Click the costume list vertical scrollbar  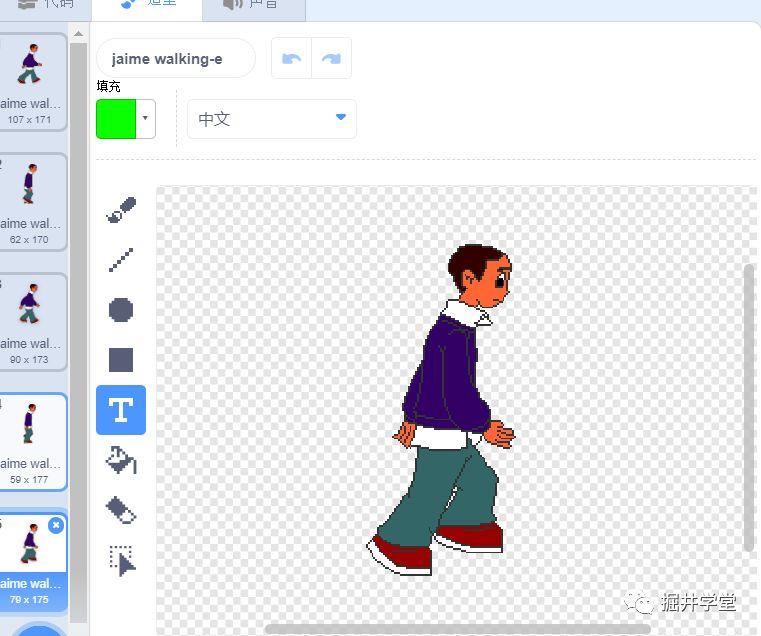coord(78,333)
